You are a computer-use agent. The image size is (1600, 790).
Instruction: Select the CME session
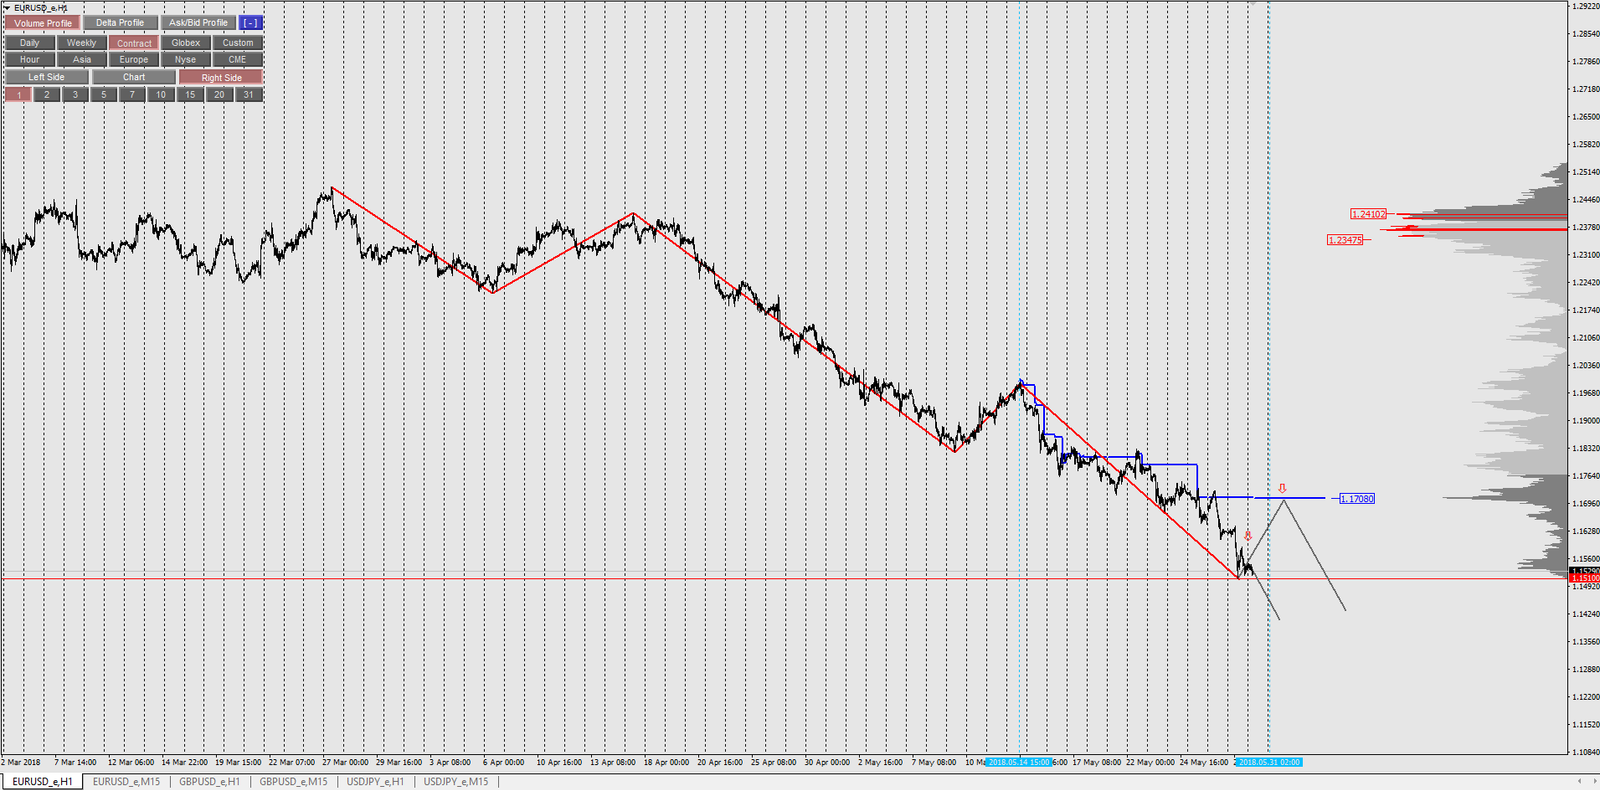(x=238, y=60)
